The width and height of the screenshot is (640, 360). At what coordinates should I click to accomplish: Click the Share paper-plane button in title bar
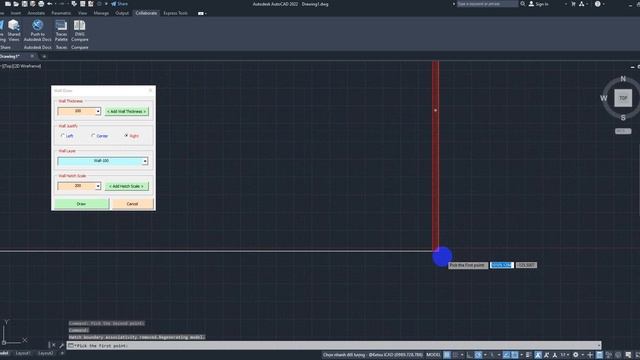(x=119, y=4)
